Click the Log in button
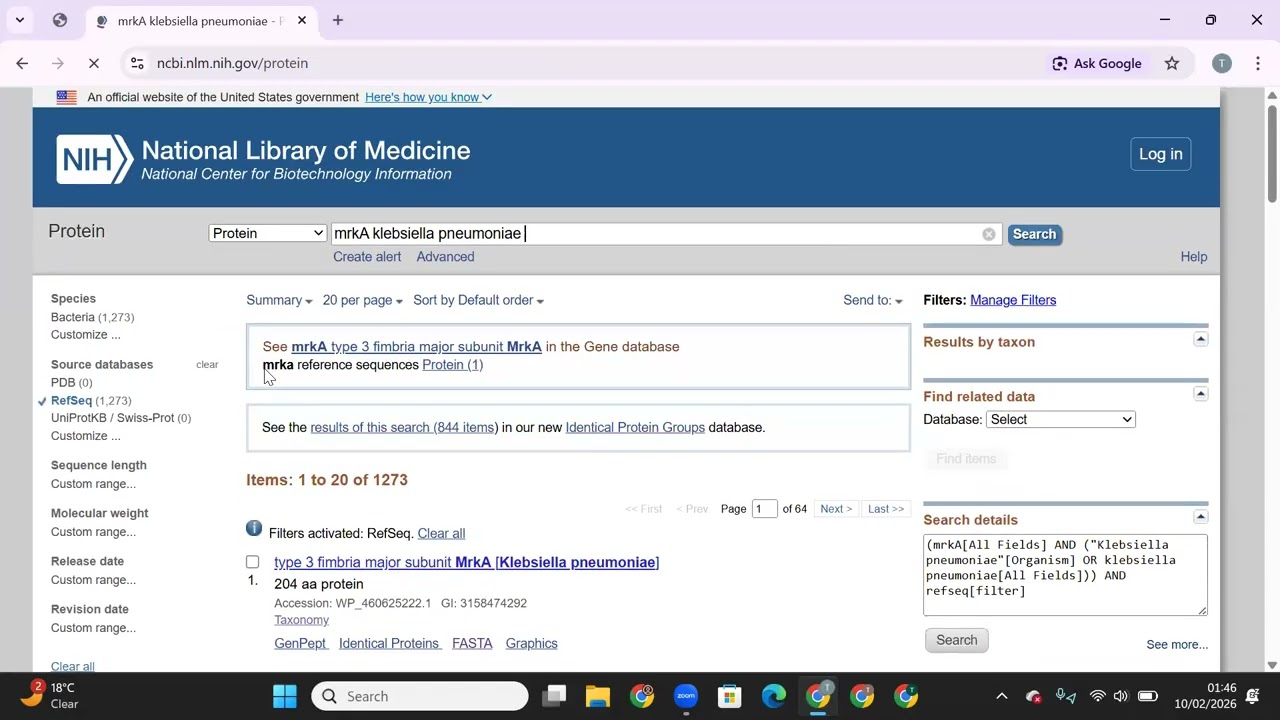The height and width of the screenshot is (720, 1280). tap(1160, 154)
